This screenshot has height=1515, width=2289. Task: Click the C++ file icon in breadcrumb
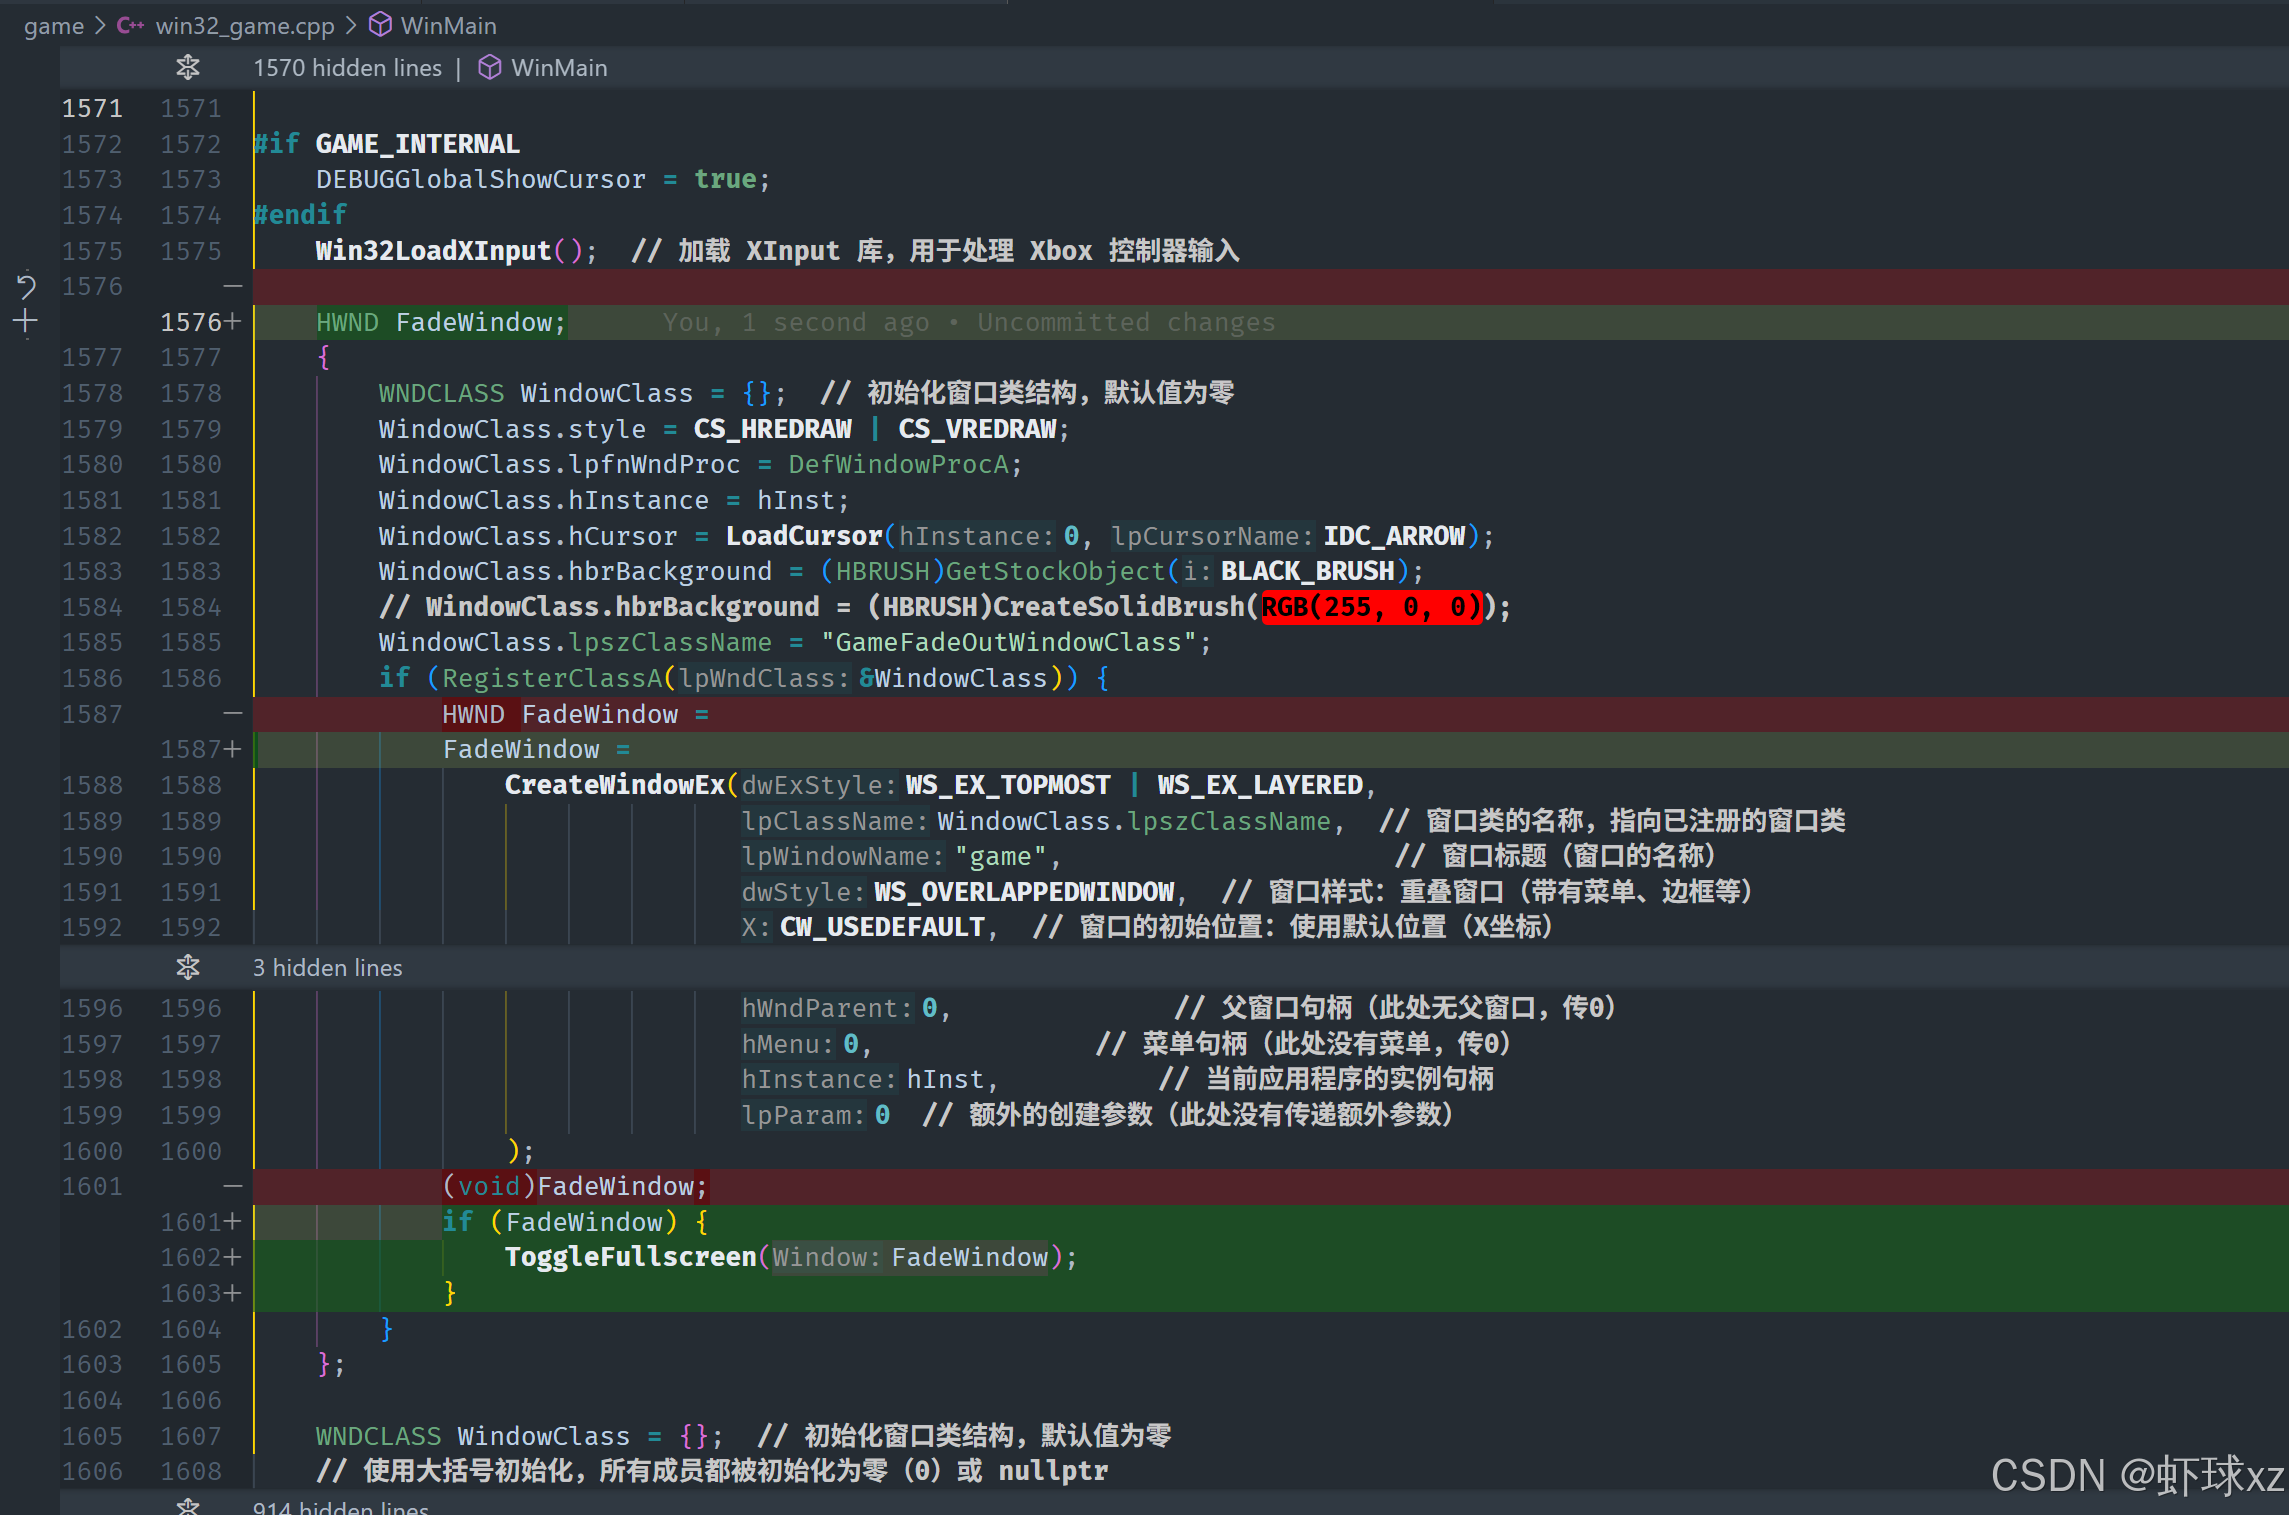pyautogui.click(x=130, y=25)
